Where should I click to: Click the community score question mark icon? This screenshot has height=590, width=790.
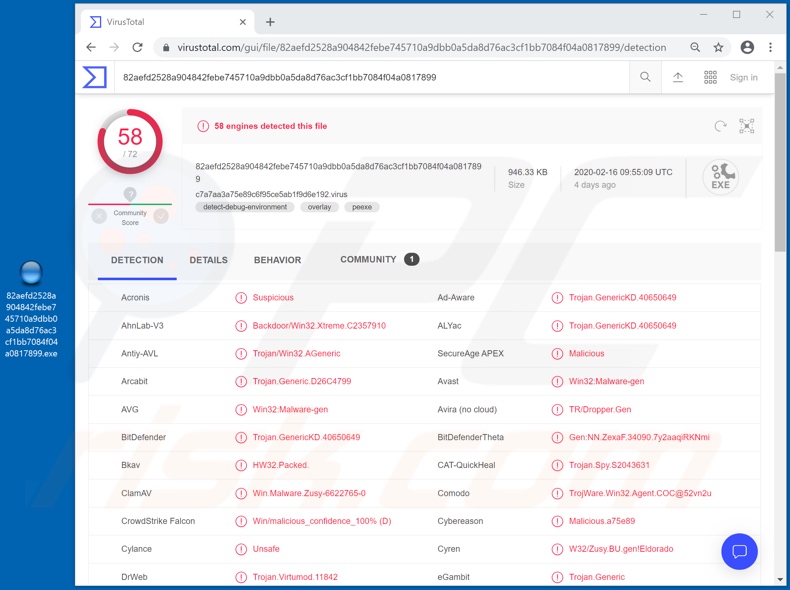130,194
